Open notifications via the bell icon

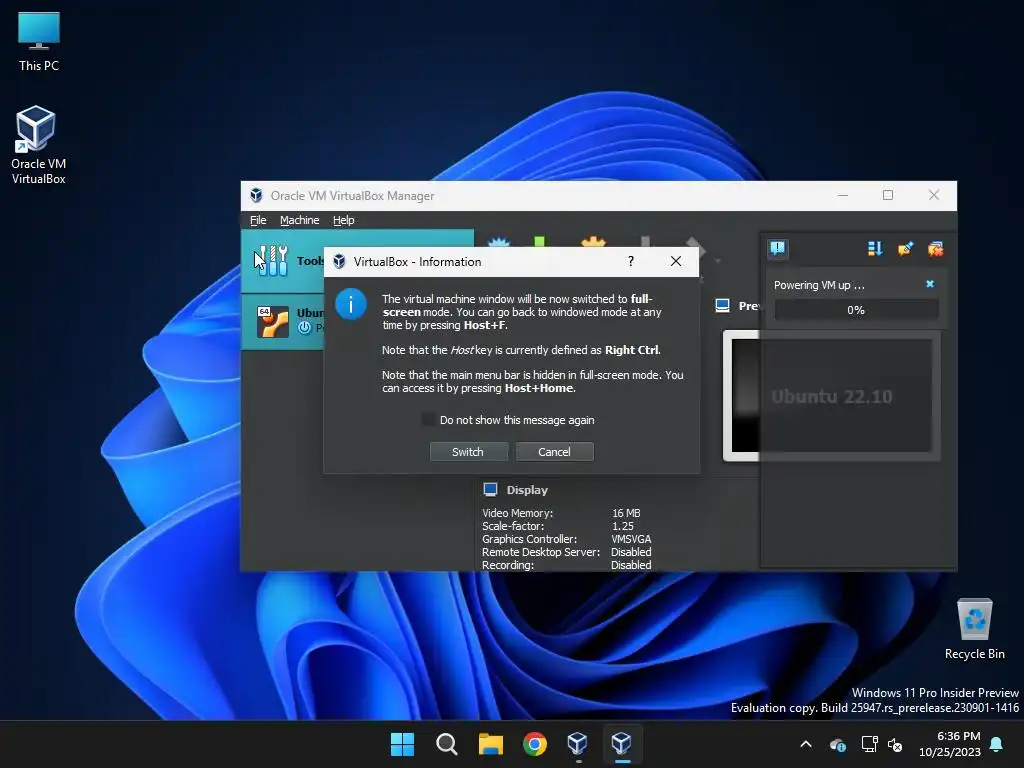[x=996, y=744]
